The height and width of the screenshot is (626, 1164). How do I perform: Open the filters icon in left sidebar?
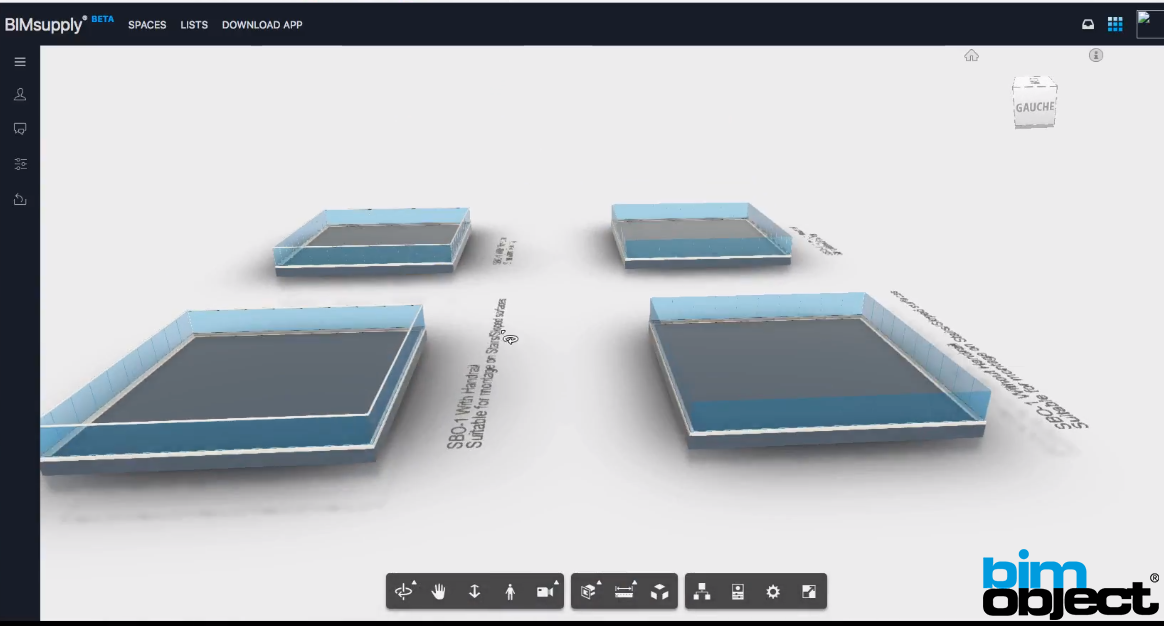click(x=20, y=163)
